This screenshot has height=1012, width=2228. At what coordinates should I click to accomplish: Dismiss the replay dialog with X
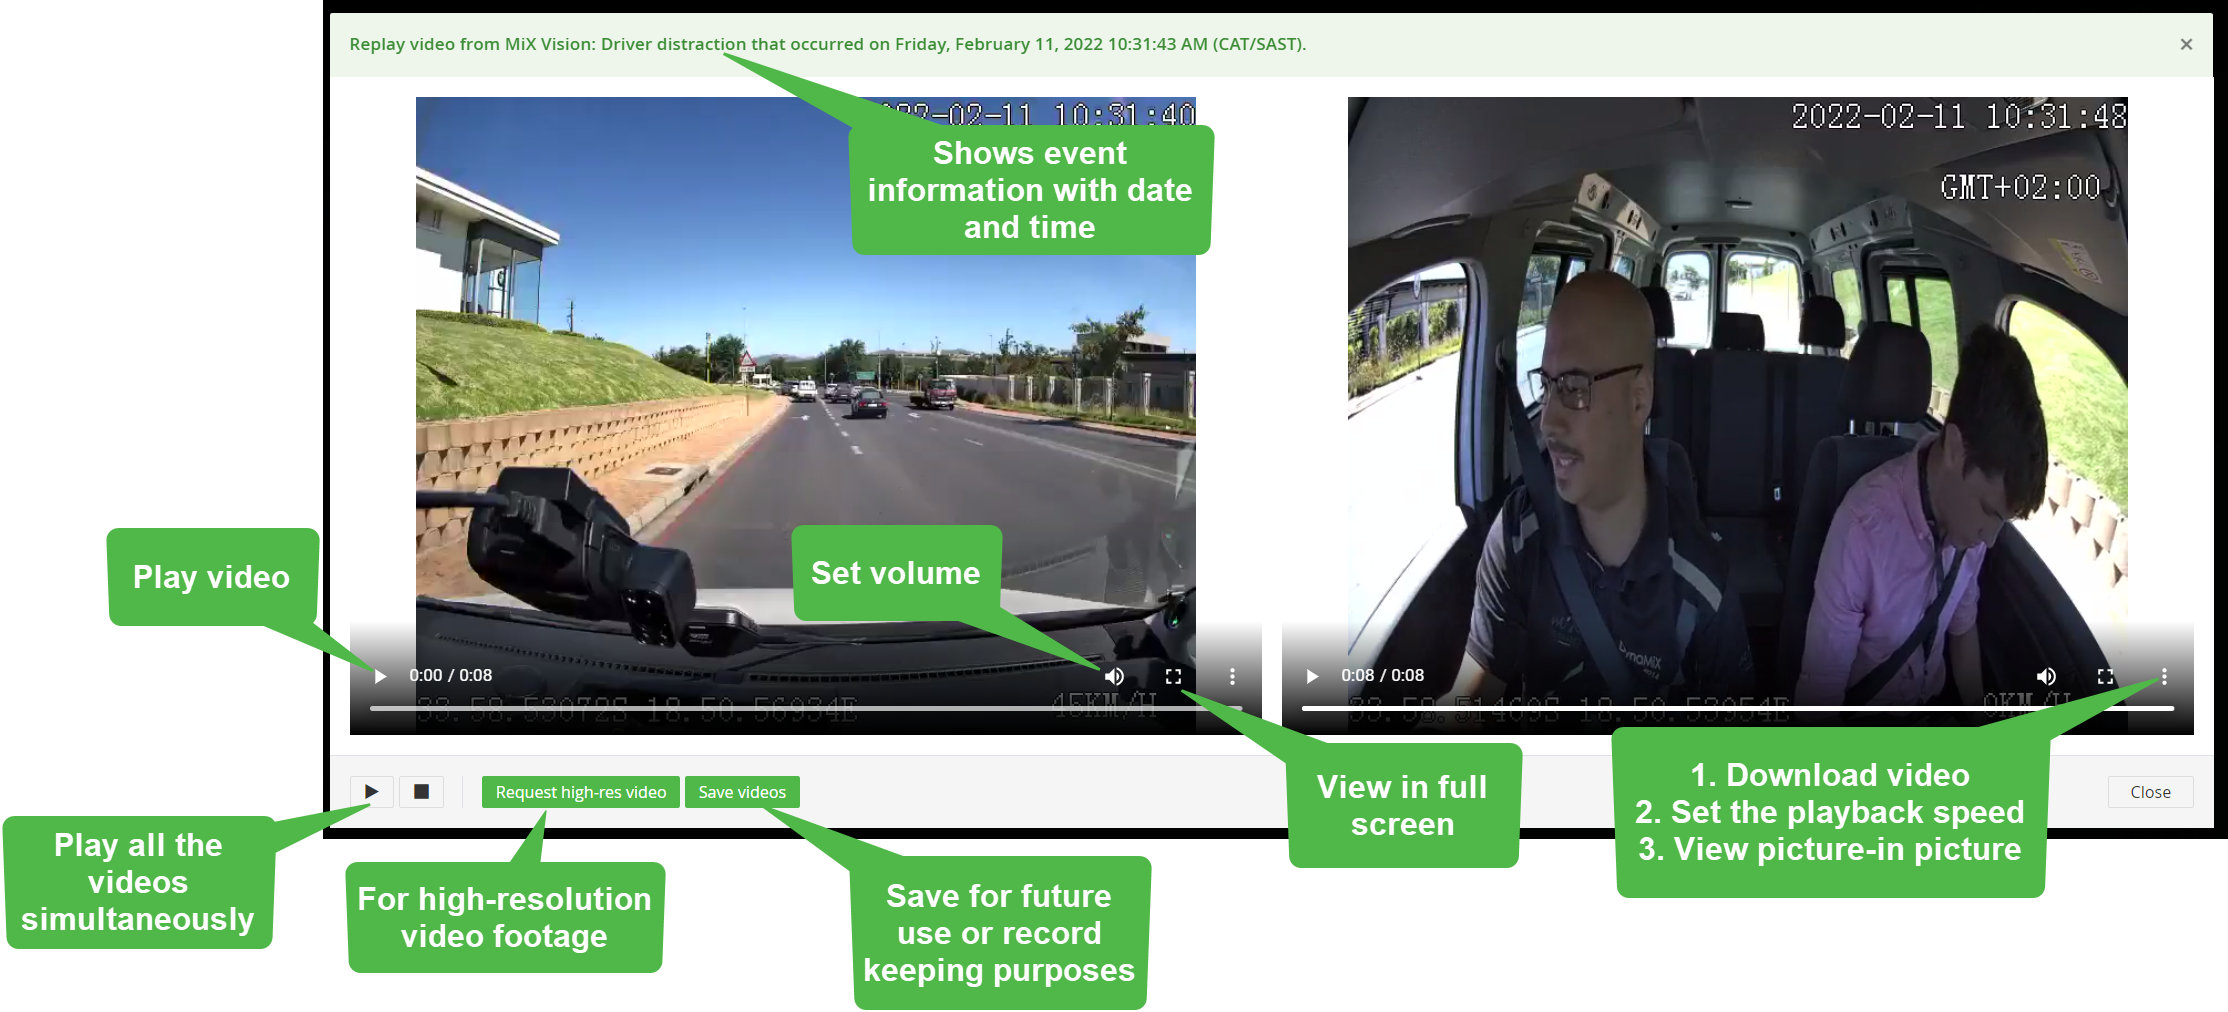2186,44
